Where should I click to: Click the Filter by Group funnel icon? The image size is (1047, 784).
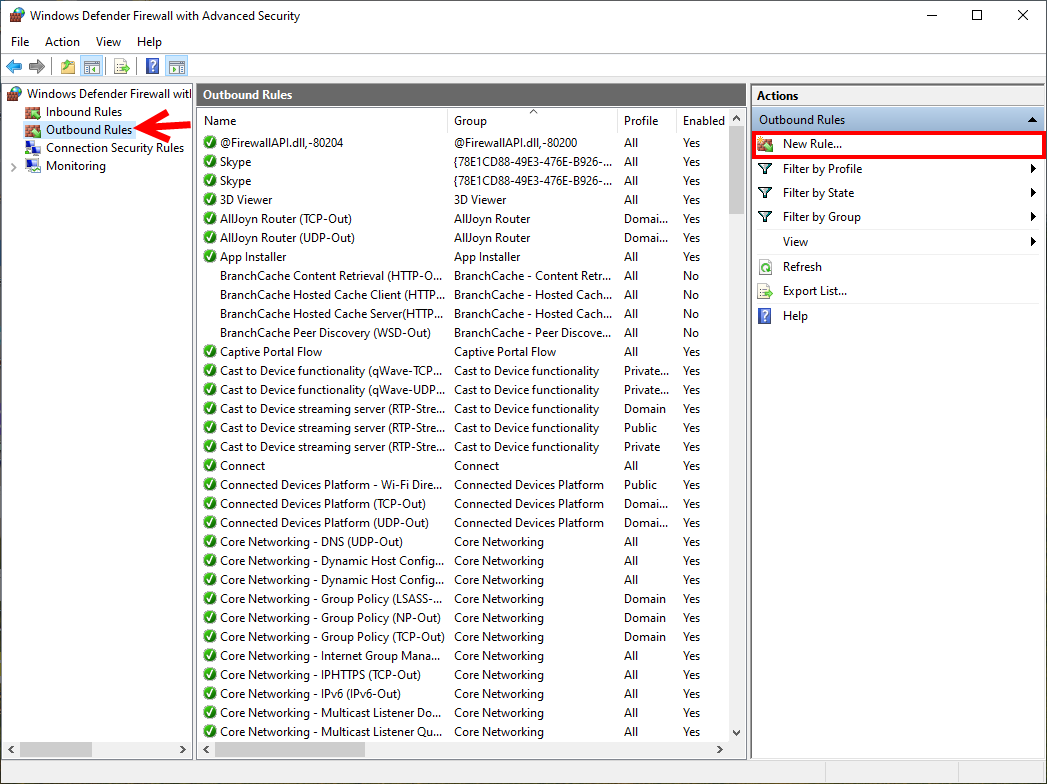point(766,217)
